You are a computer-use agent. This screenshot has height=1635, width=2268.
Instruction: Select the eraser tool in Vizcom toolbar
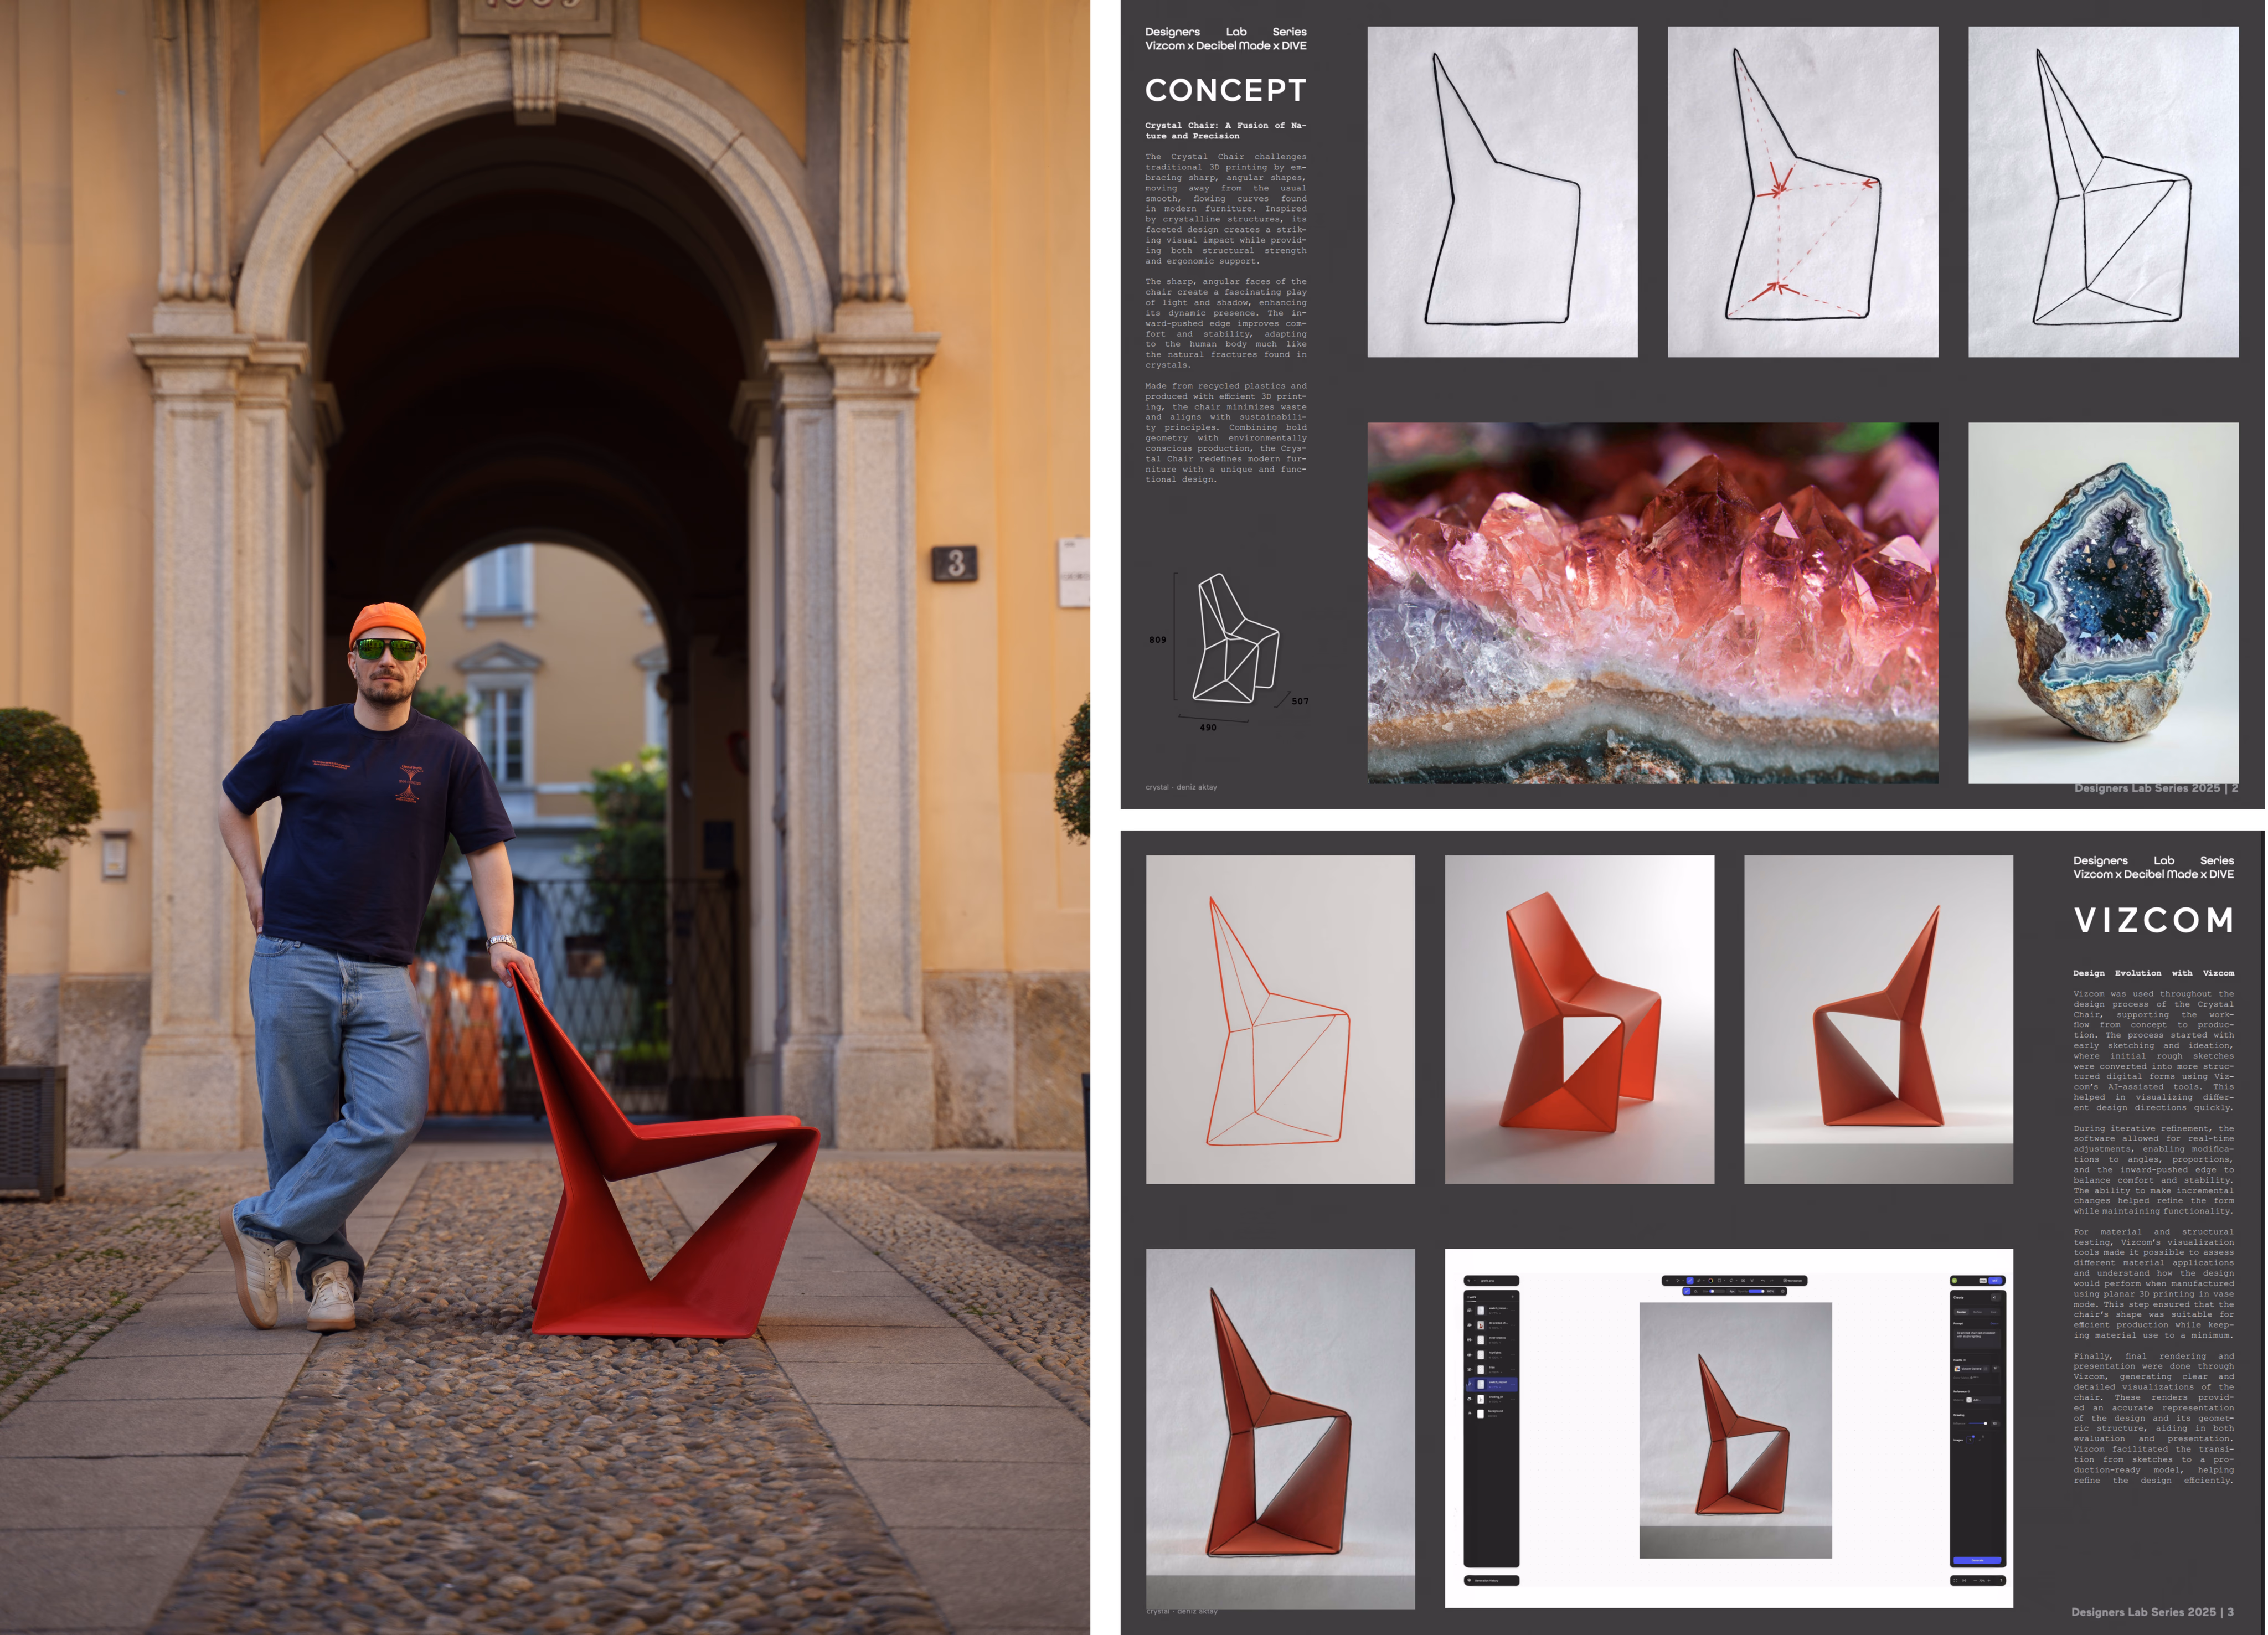tap(1699, 1281)
